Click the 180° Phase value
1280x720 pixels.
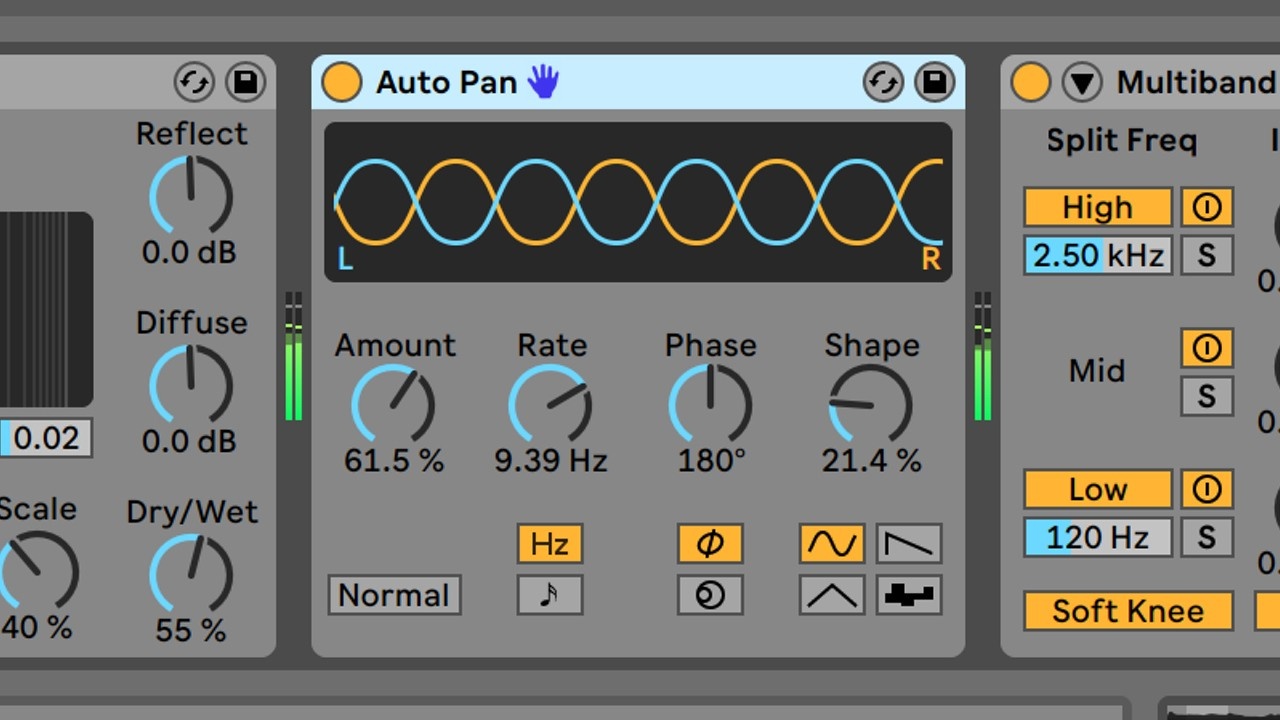pyautogui.click(x=711, y=461)
